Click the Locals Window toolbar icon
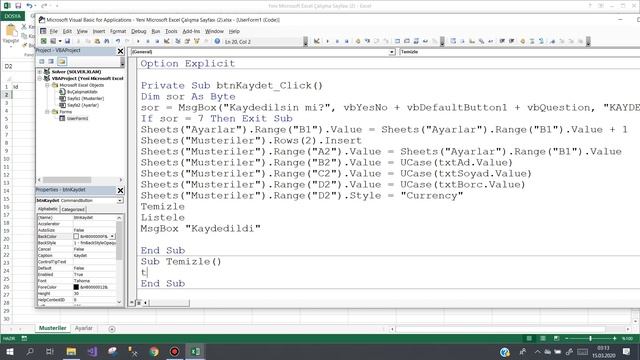 [x=398, y=41]
